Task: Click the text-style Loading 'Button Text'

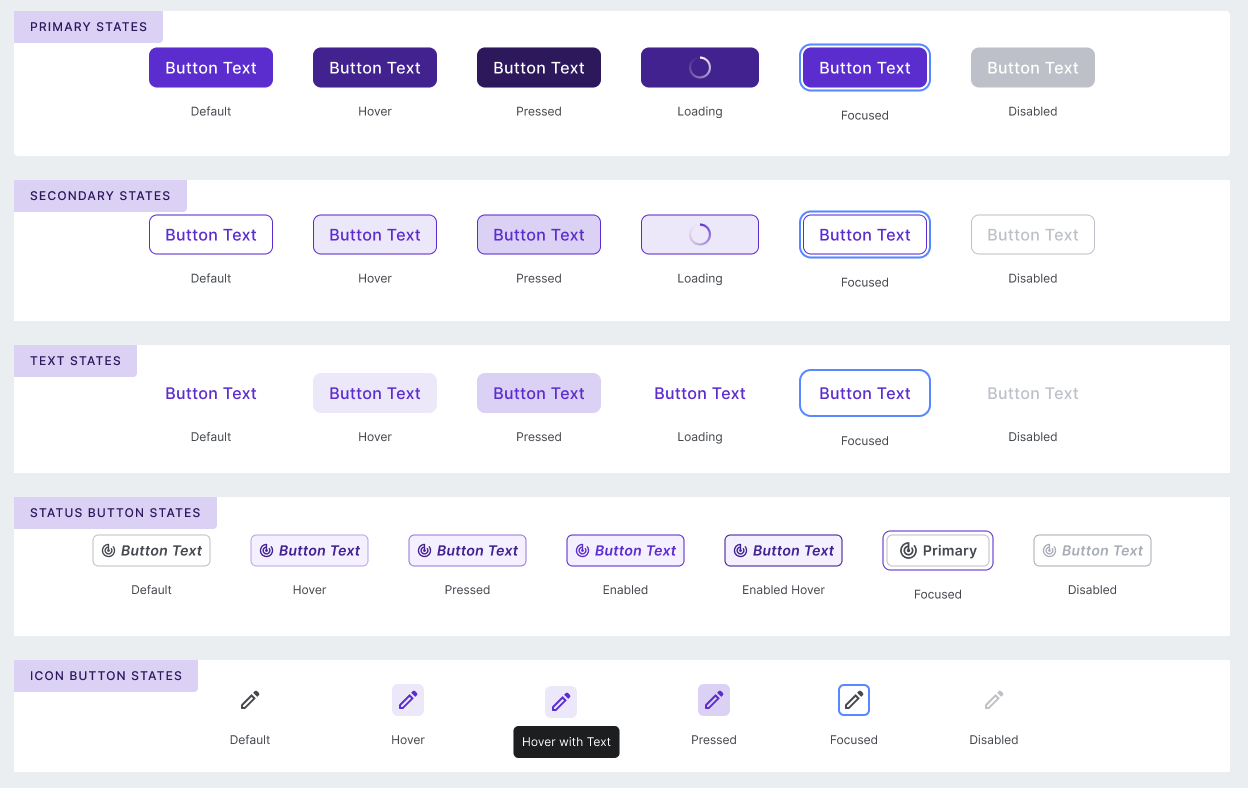Action: [x=700, y=393]
